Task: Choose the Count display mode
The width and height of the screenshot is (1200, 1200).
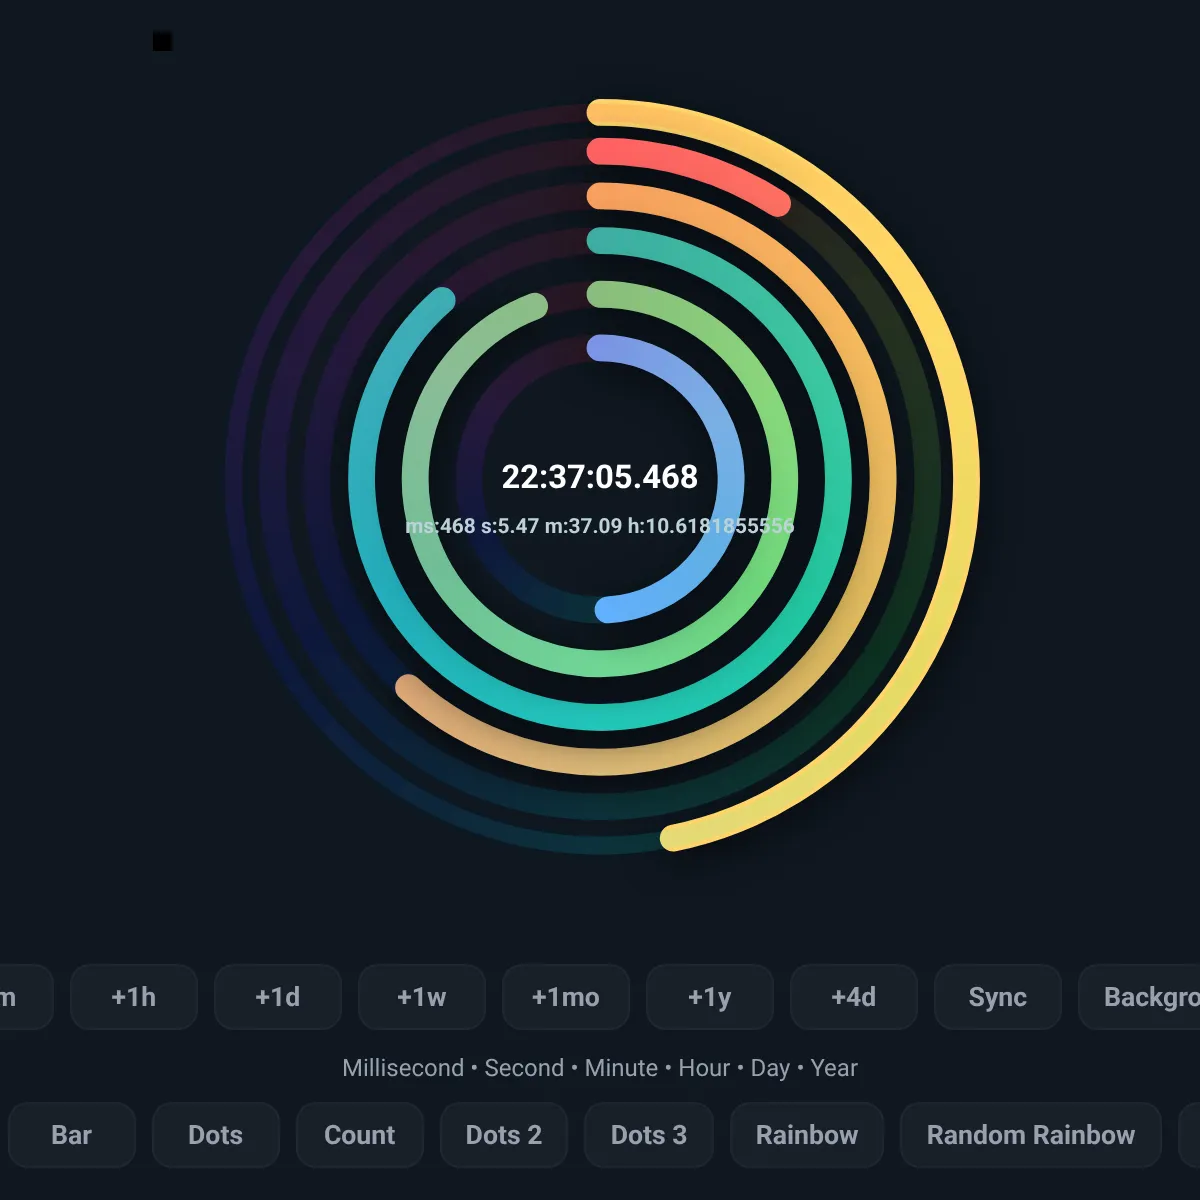Action: [x=360, y=1135]
